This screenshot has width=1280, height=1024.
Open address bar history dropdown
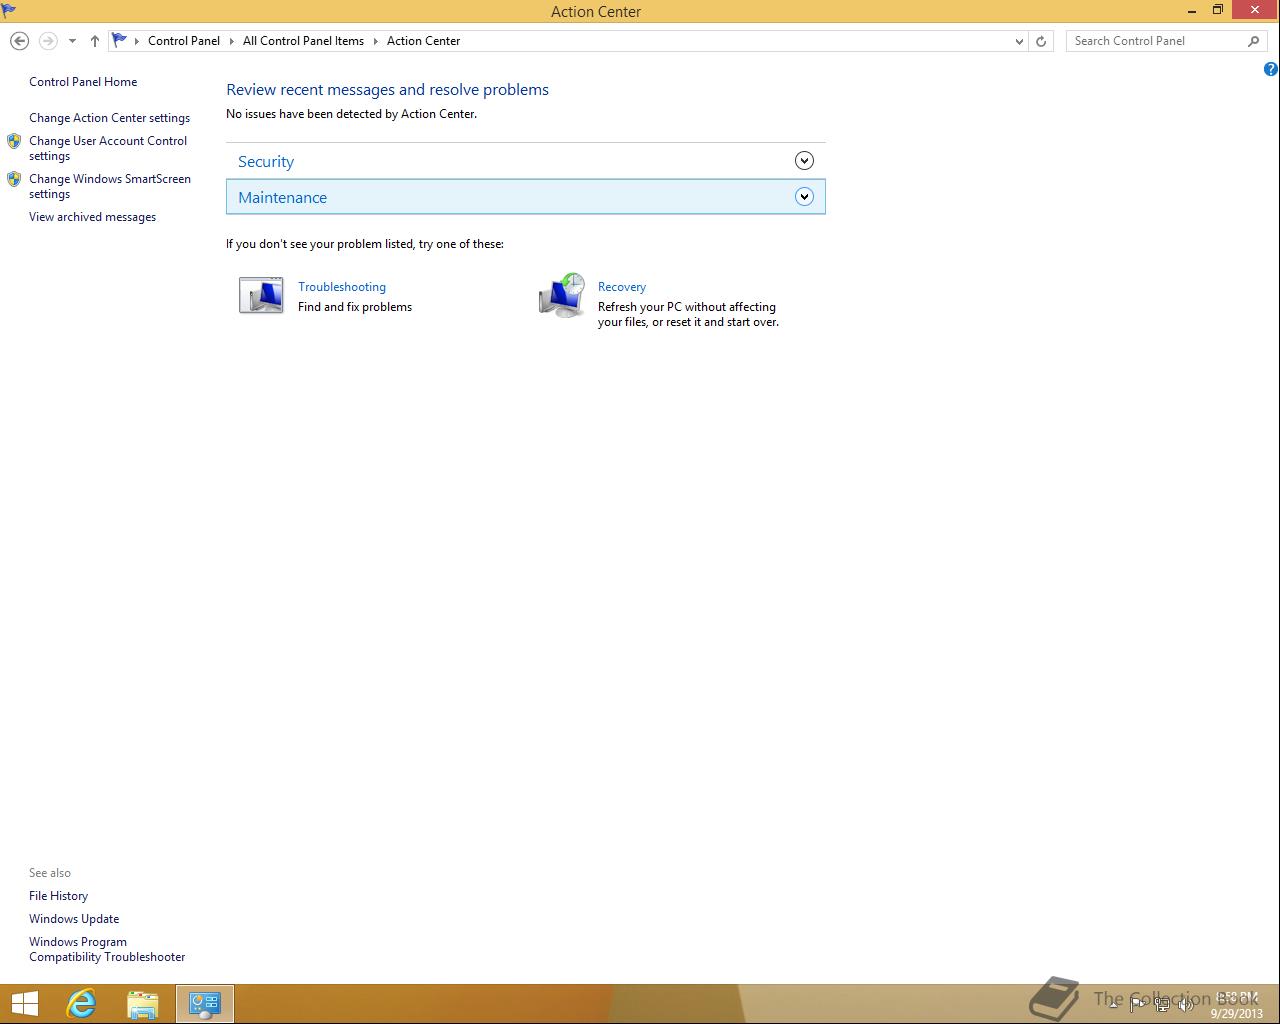pyautogui.click(x=1019, y=41)
